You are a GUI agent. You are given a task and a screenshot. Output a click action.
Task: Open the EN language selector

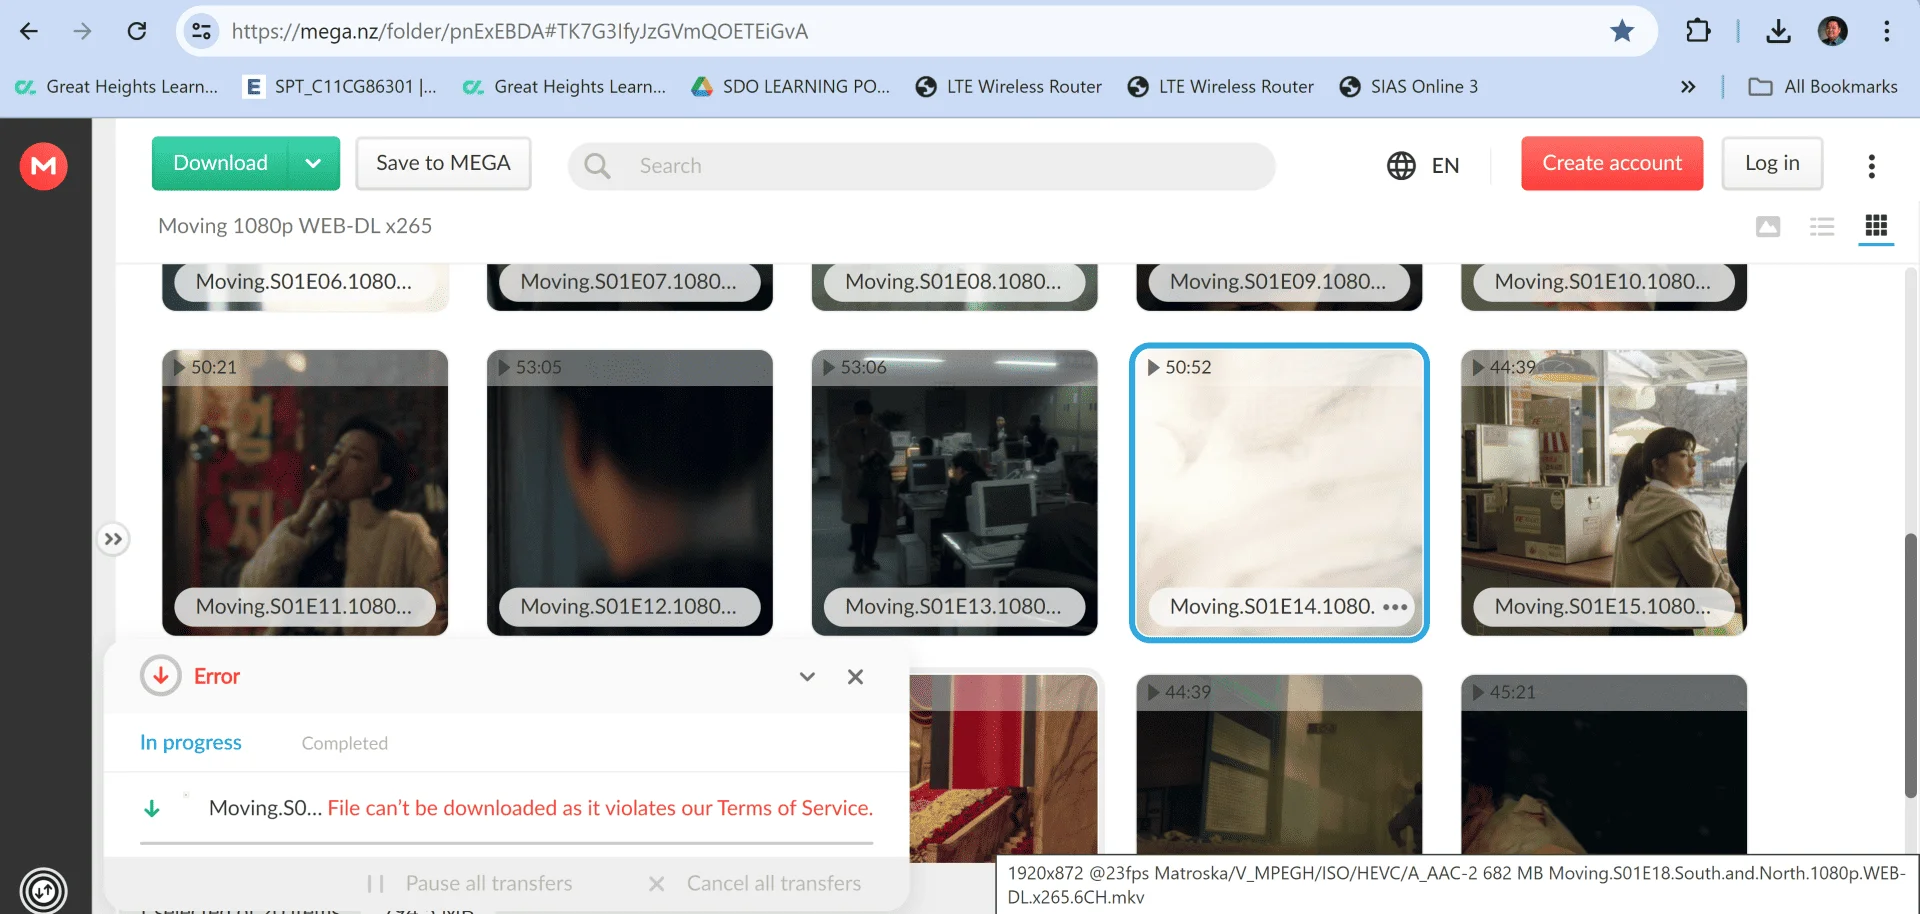click(1423, 166)
